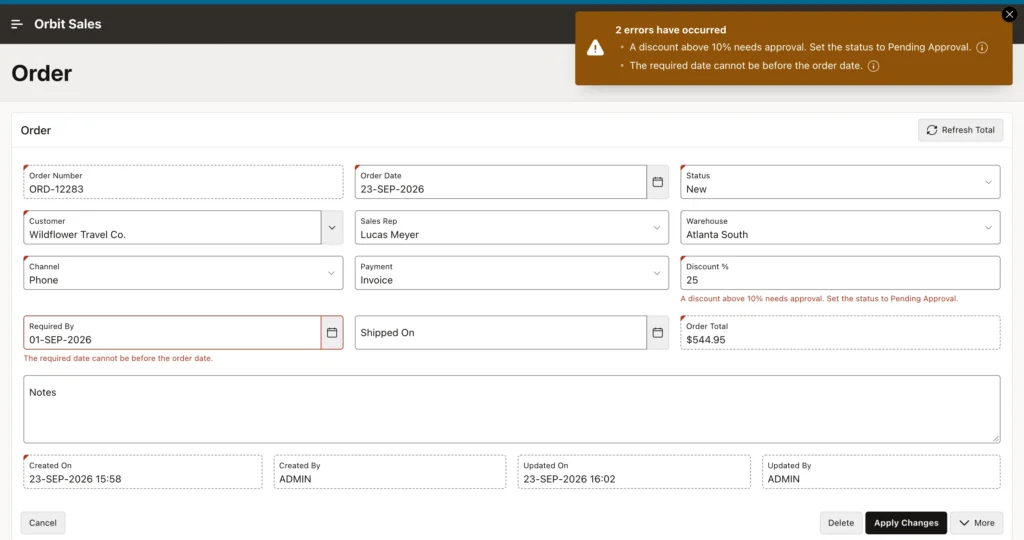The width and height of the screenshot is (1024, 540).
Task: Click the Apply Changes button
Action: click(x=906, y=523)
